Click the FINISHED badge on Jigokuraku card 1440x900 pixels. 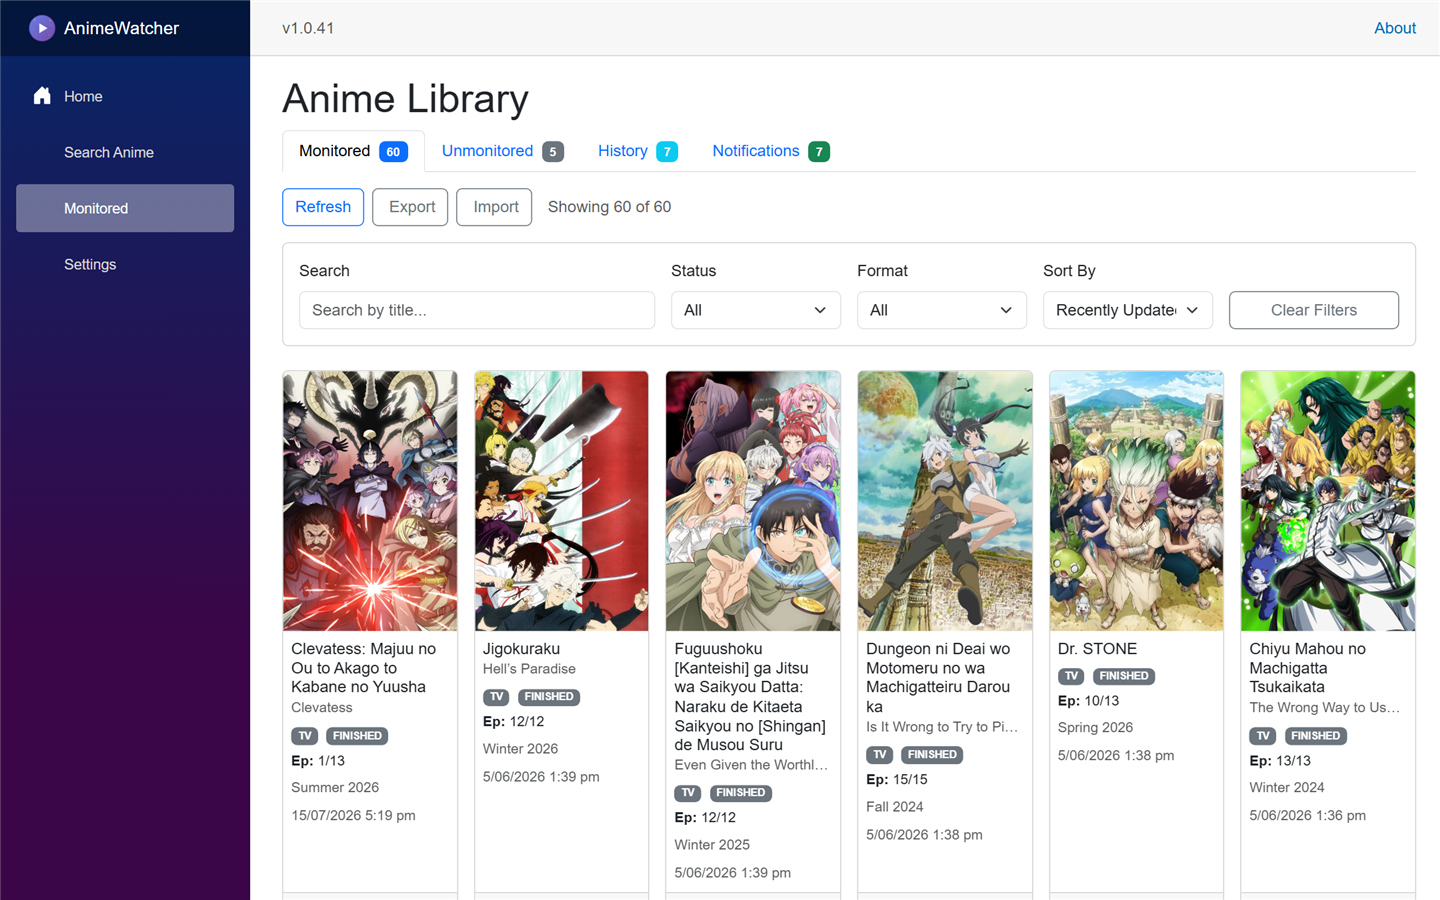coord(549,697)
